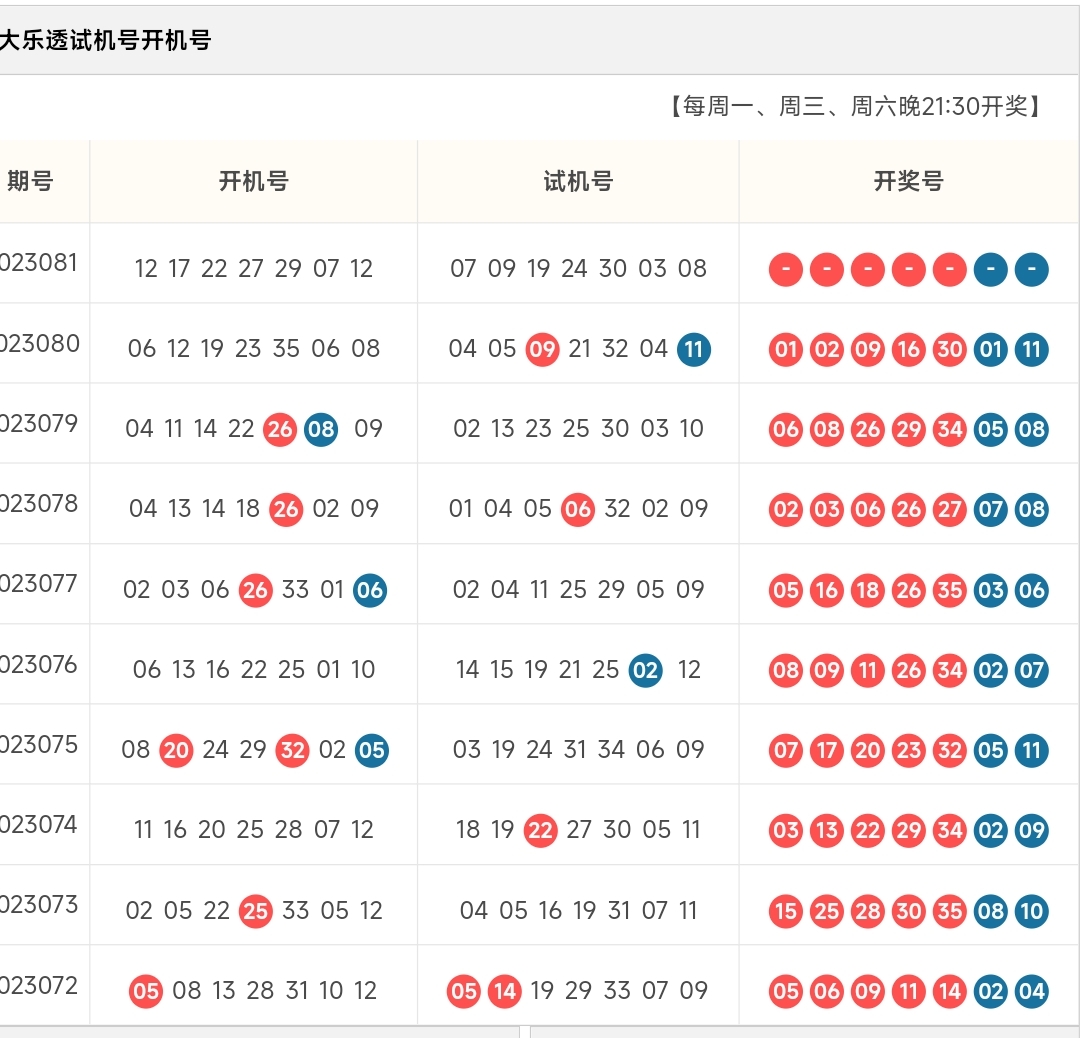Click the 试机号 column header
1080x1038 pixels.
pyautogui.click(x=578, y=181)
